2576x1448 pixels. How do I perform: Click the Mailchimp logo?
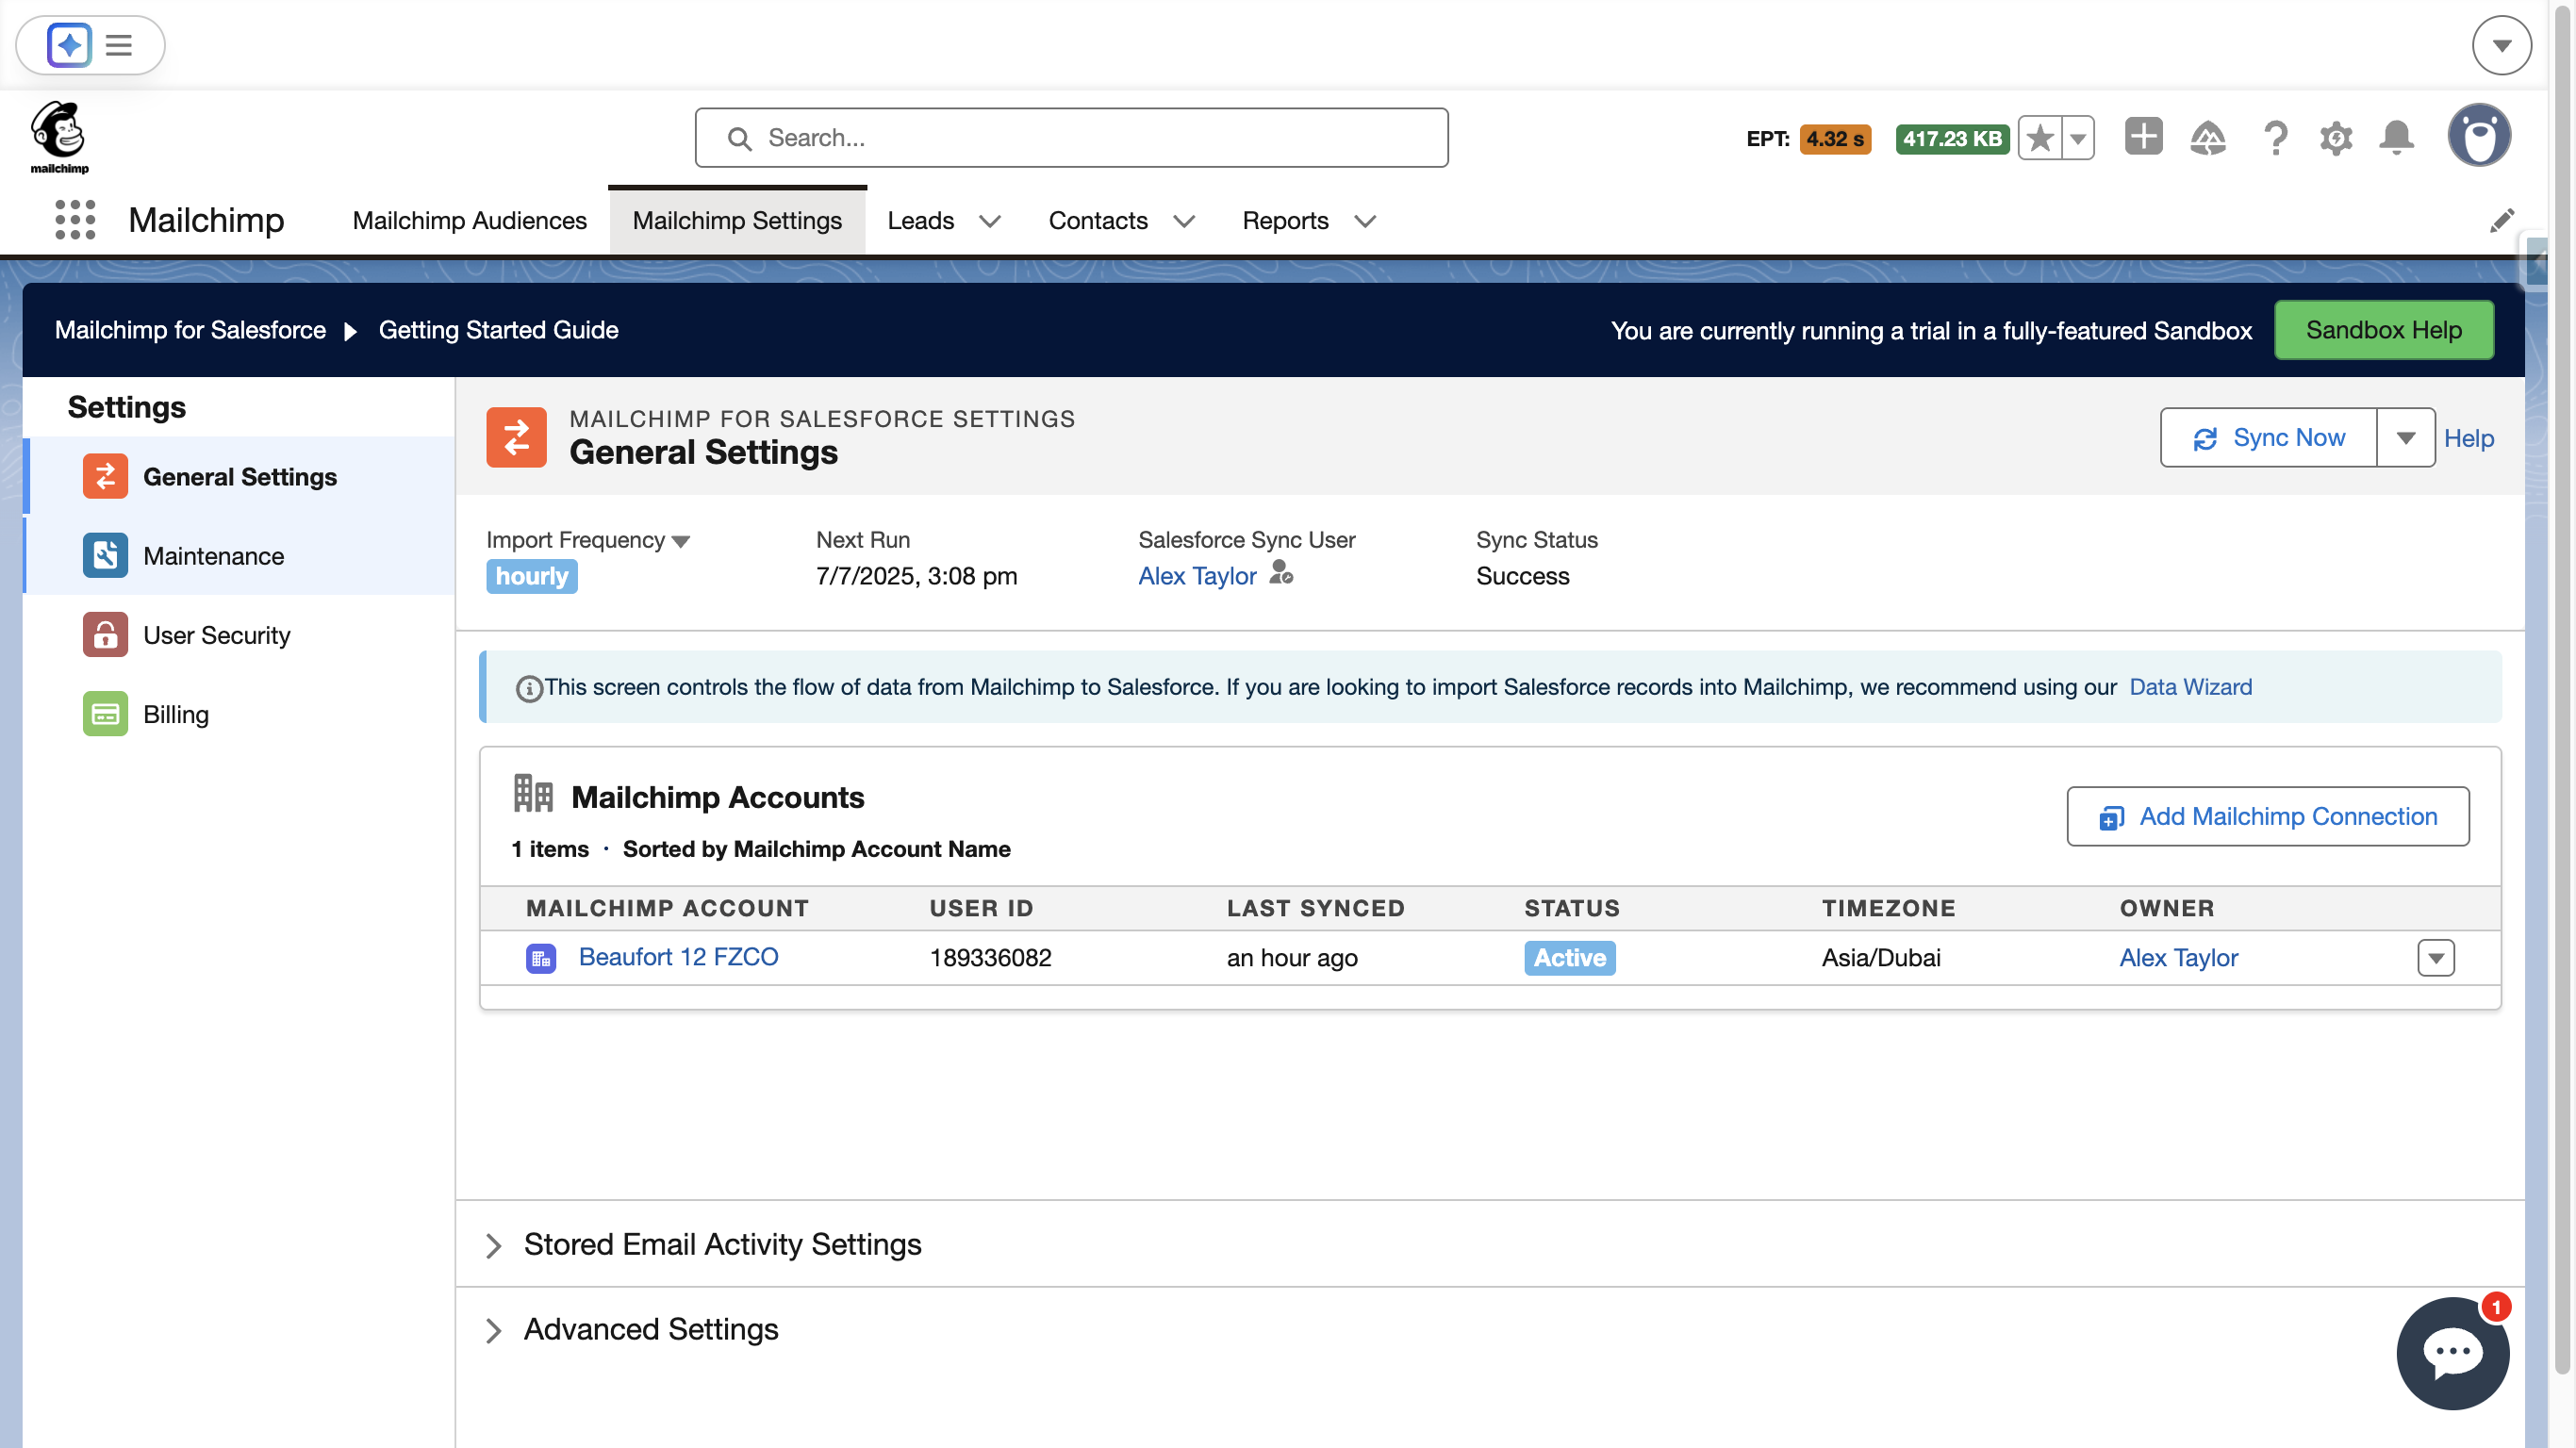(59, 137)
